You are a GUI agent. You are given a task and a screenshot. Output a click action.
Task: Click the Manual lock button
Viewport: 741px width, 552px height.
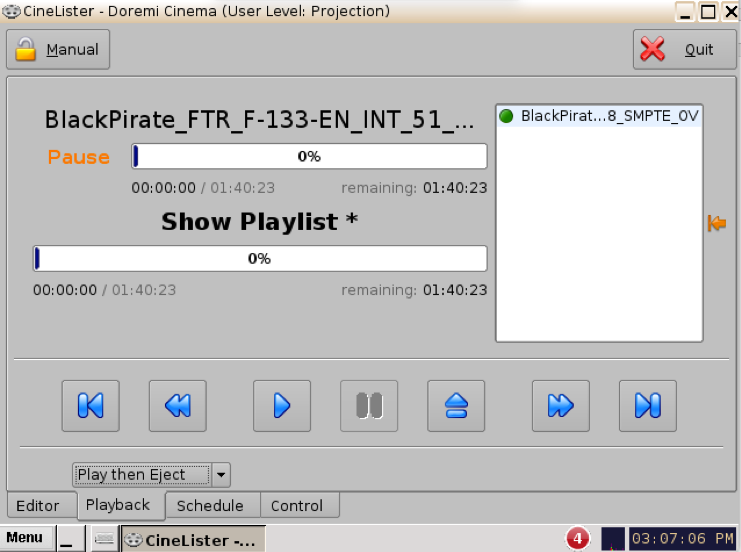58,49
